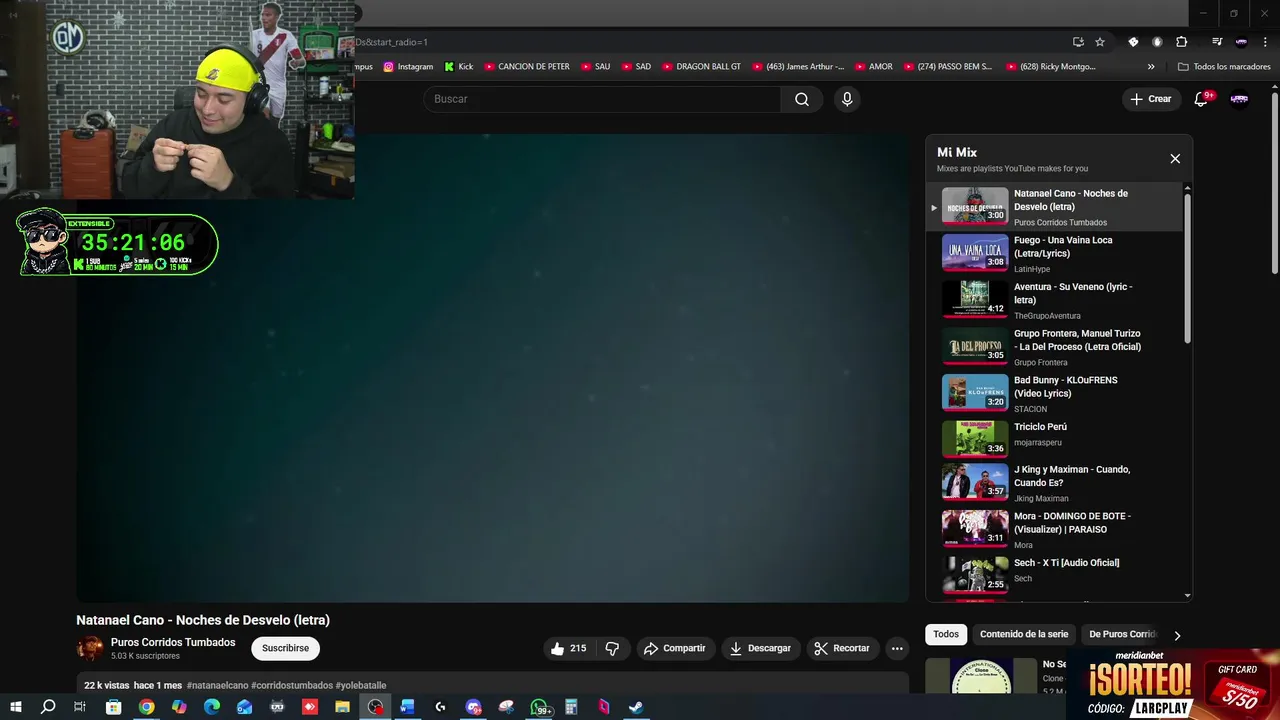Open the media control icon in Chrome toolbar
This screenshot has height=720, width=1280.
tap(1217, 42)
